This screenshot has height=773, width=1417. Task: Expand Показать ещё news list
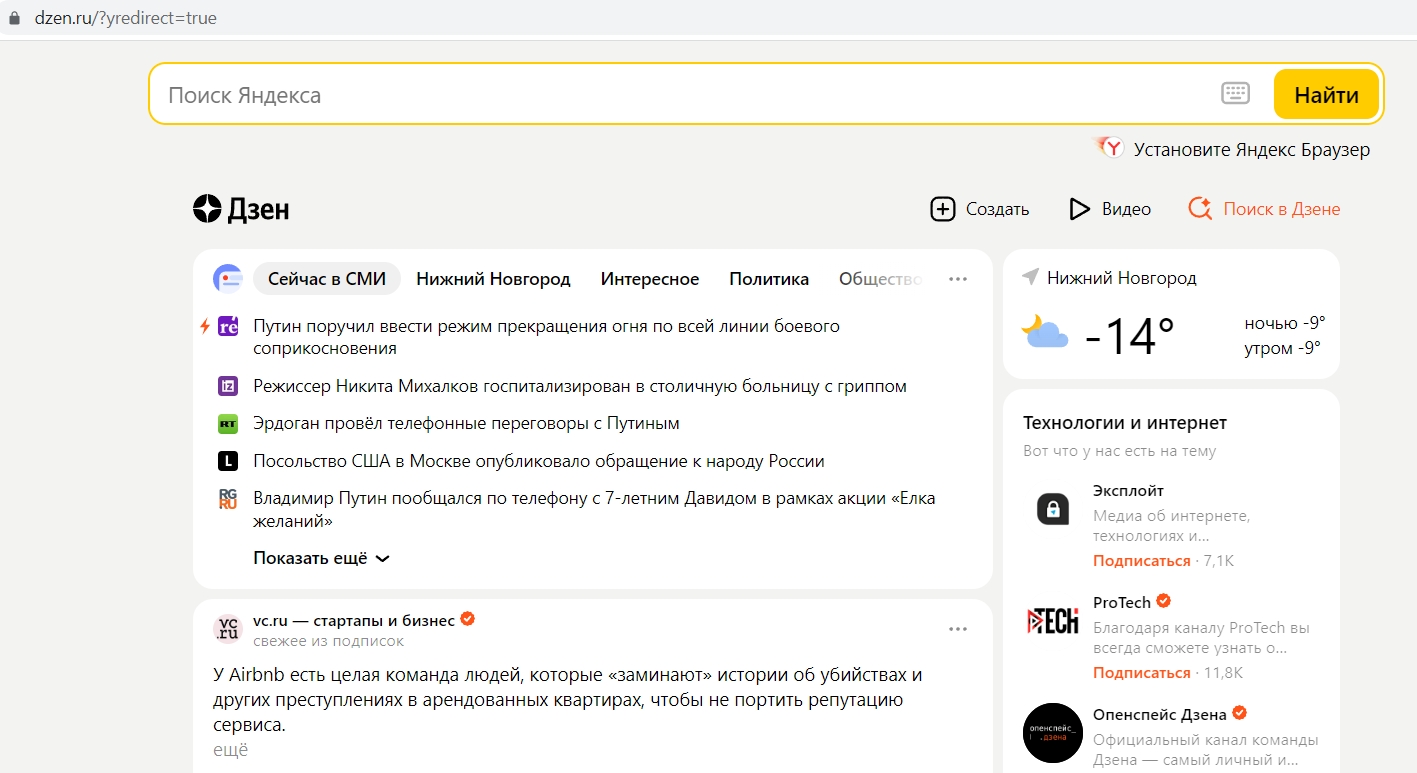[320, 558]
